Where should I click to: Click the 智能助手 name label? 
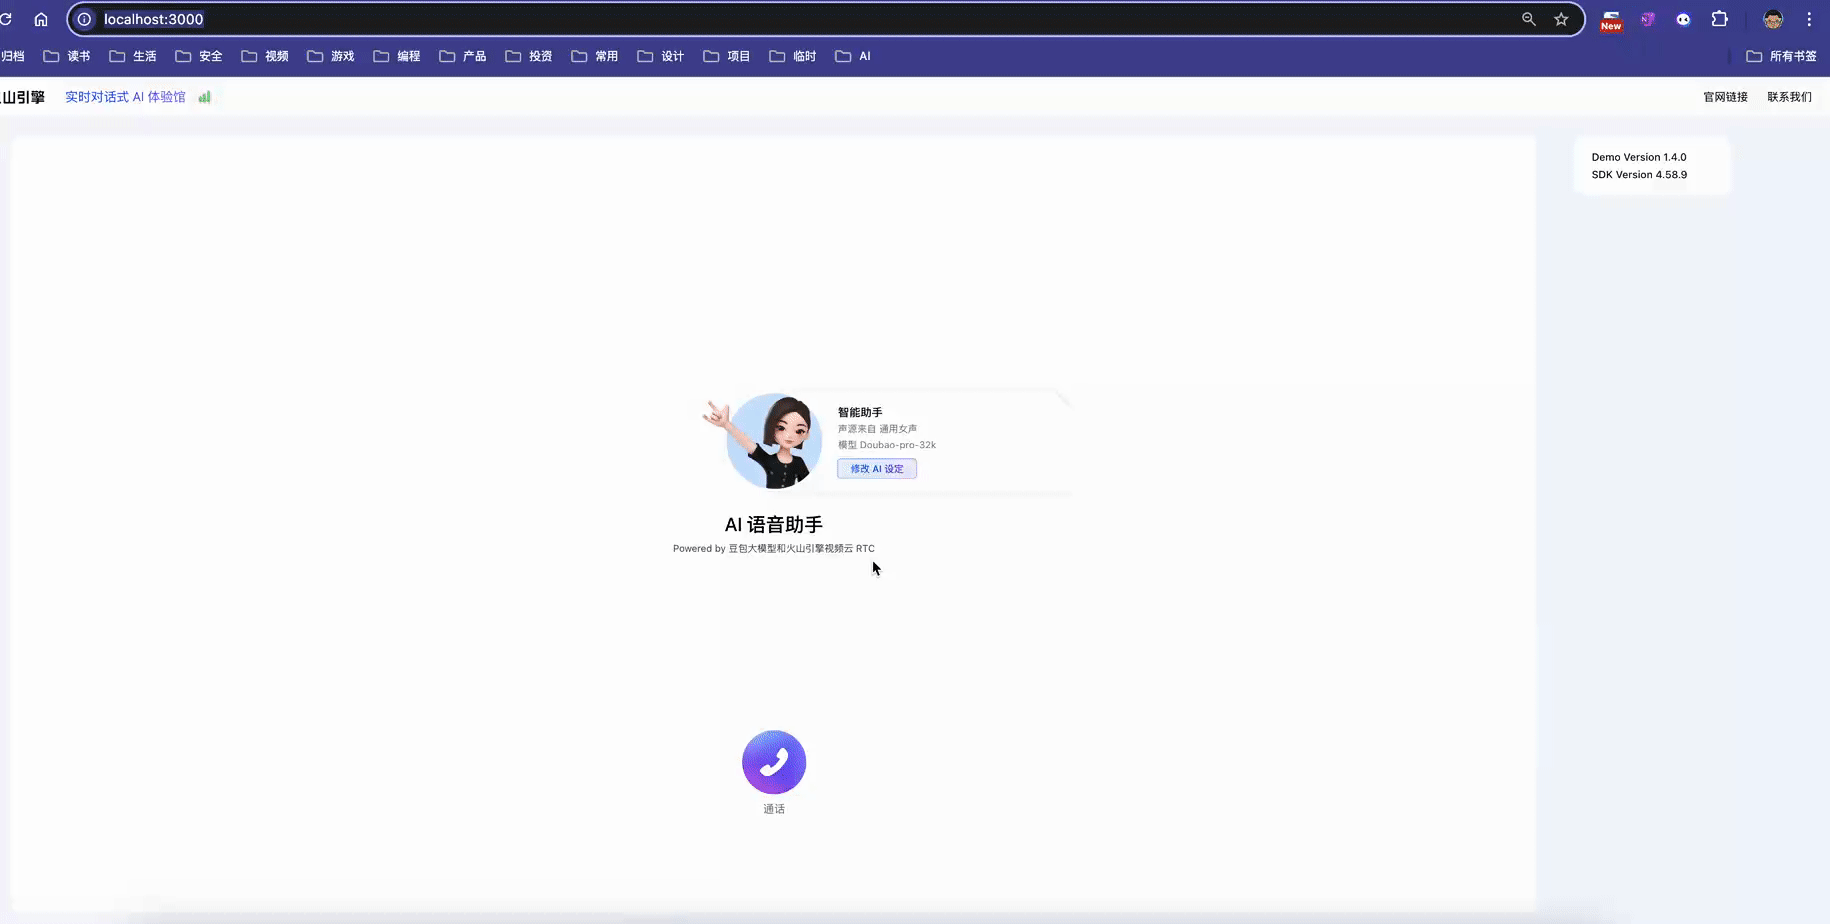click(860, 412)
